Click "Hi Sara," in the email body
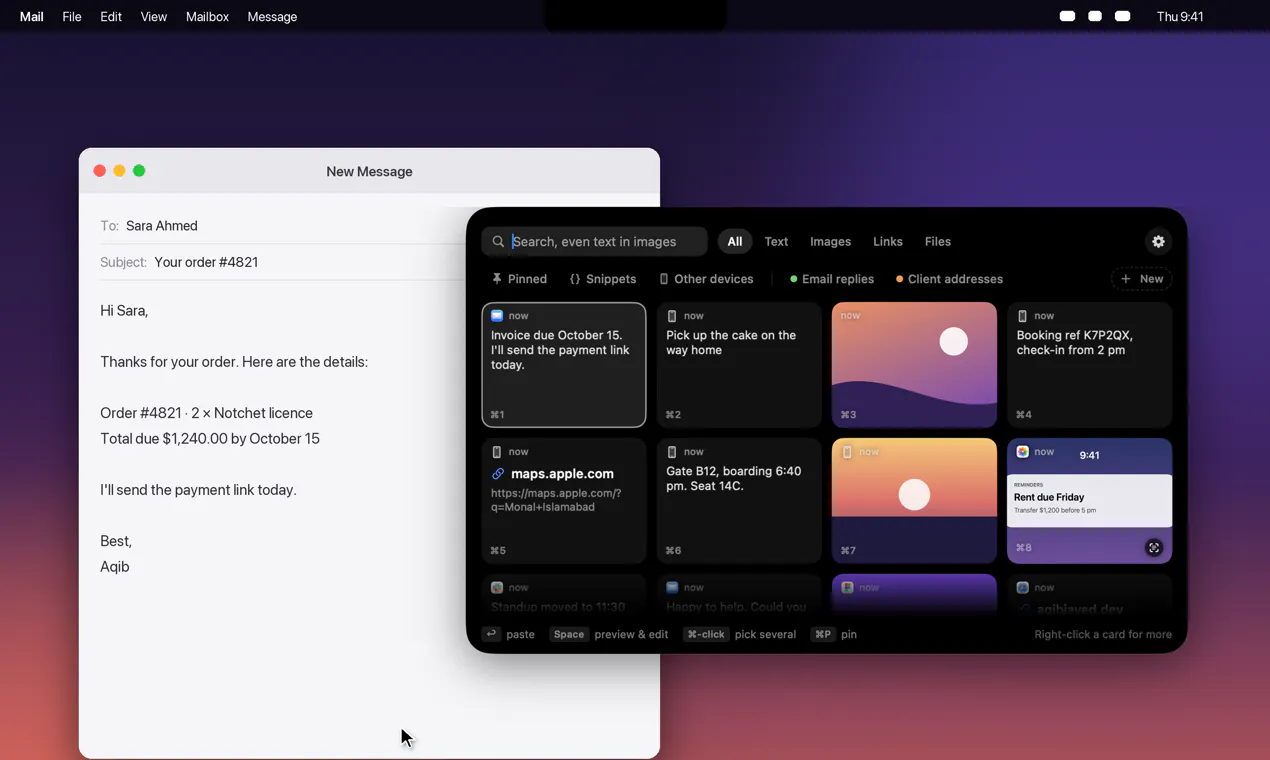This screenshot has width=1270, height=760. [124, 311]
